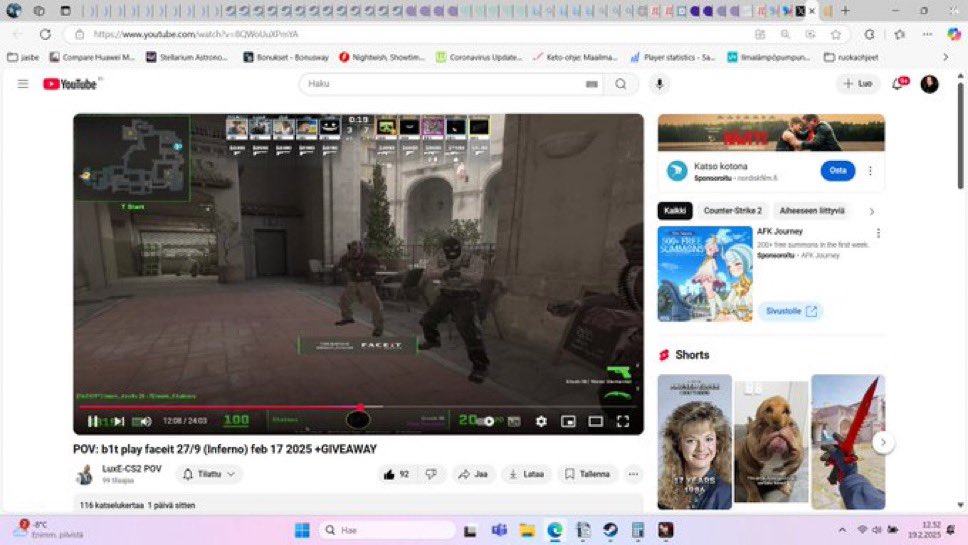Open options menu for Katso kotona ad

[x=870, y=170]
